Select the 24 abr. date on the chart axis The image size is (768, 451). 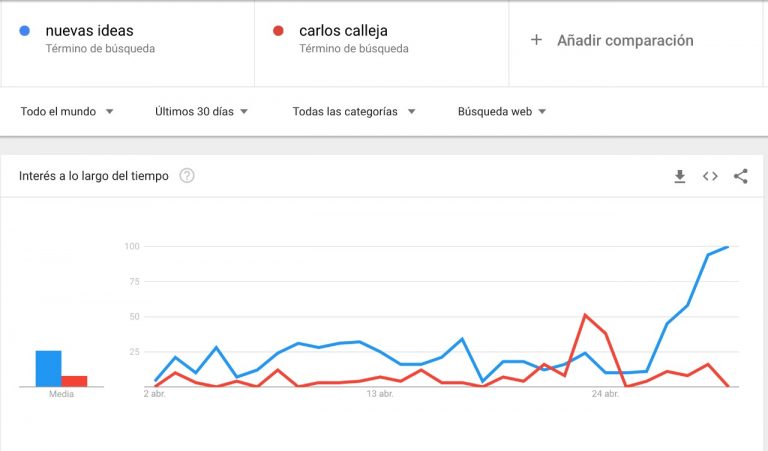(x=605, y=394)
